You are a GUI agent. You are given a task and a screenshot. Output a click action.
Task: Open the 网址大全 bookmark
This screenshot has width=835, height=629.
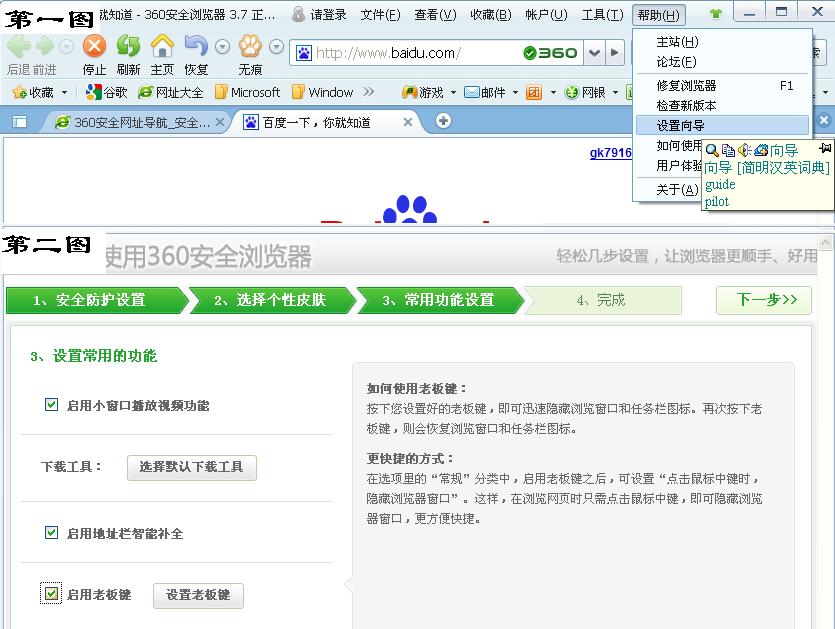[170, 92]
